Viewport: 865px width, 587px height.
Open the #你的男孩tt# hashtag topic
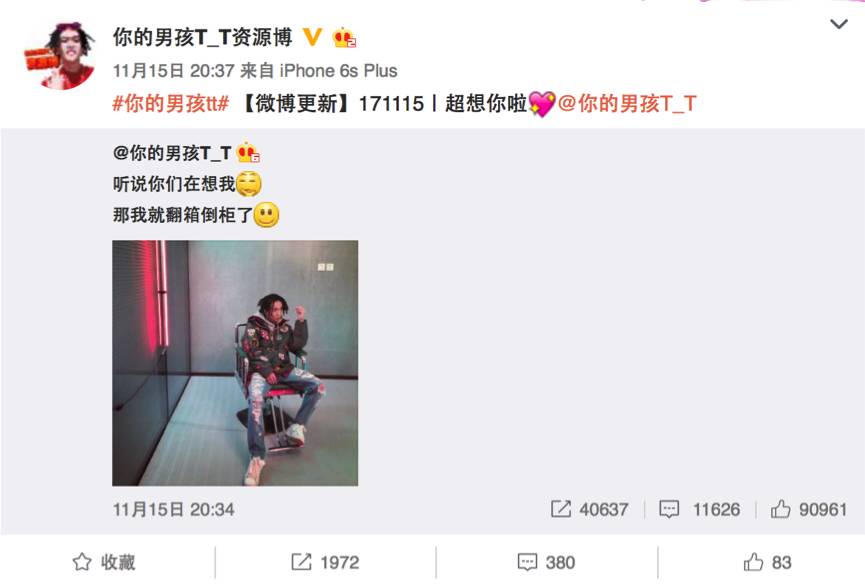point(170,104)
